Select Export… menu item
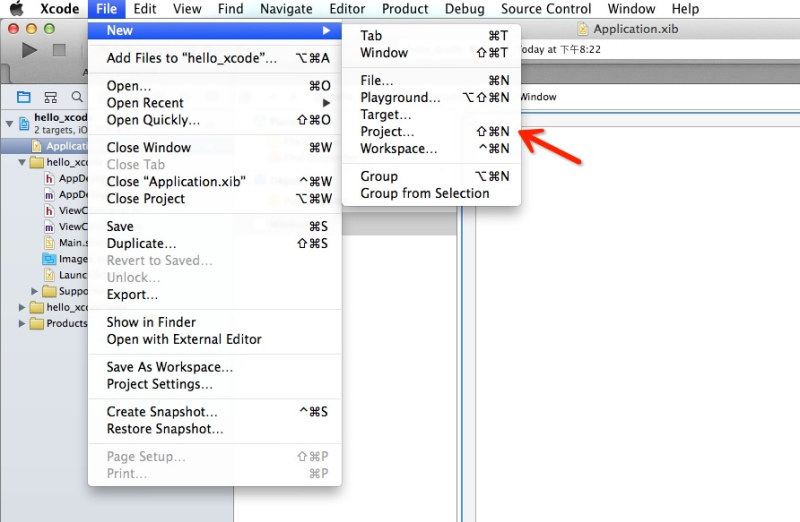This screenshot has width=800, height=522. pos(215,295)
